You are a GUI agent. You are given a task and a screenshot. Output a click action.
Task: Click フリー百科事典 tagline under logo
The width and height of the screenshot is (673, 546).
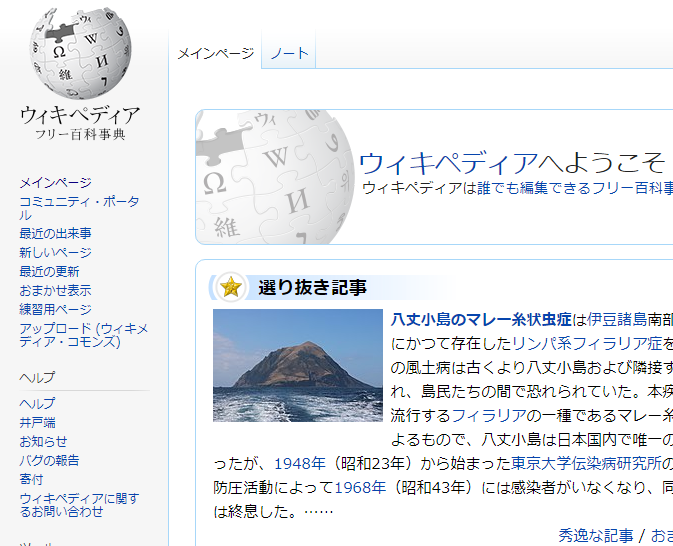pos(80,134)
